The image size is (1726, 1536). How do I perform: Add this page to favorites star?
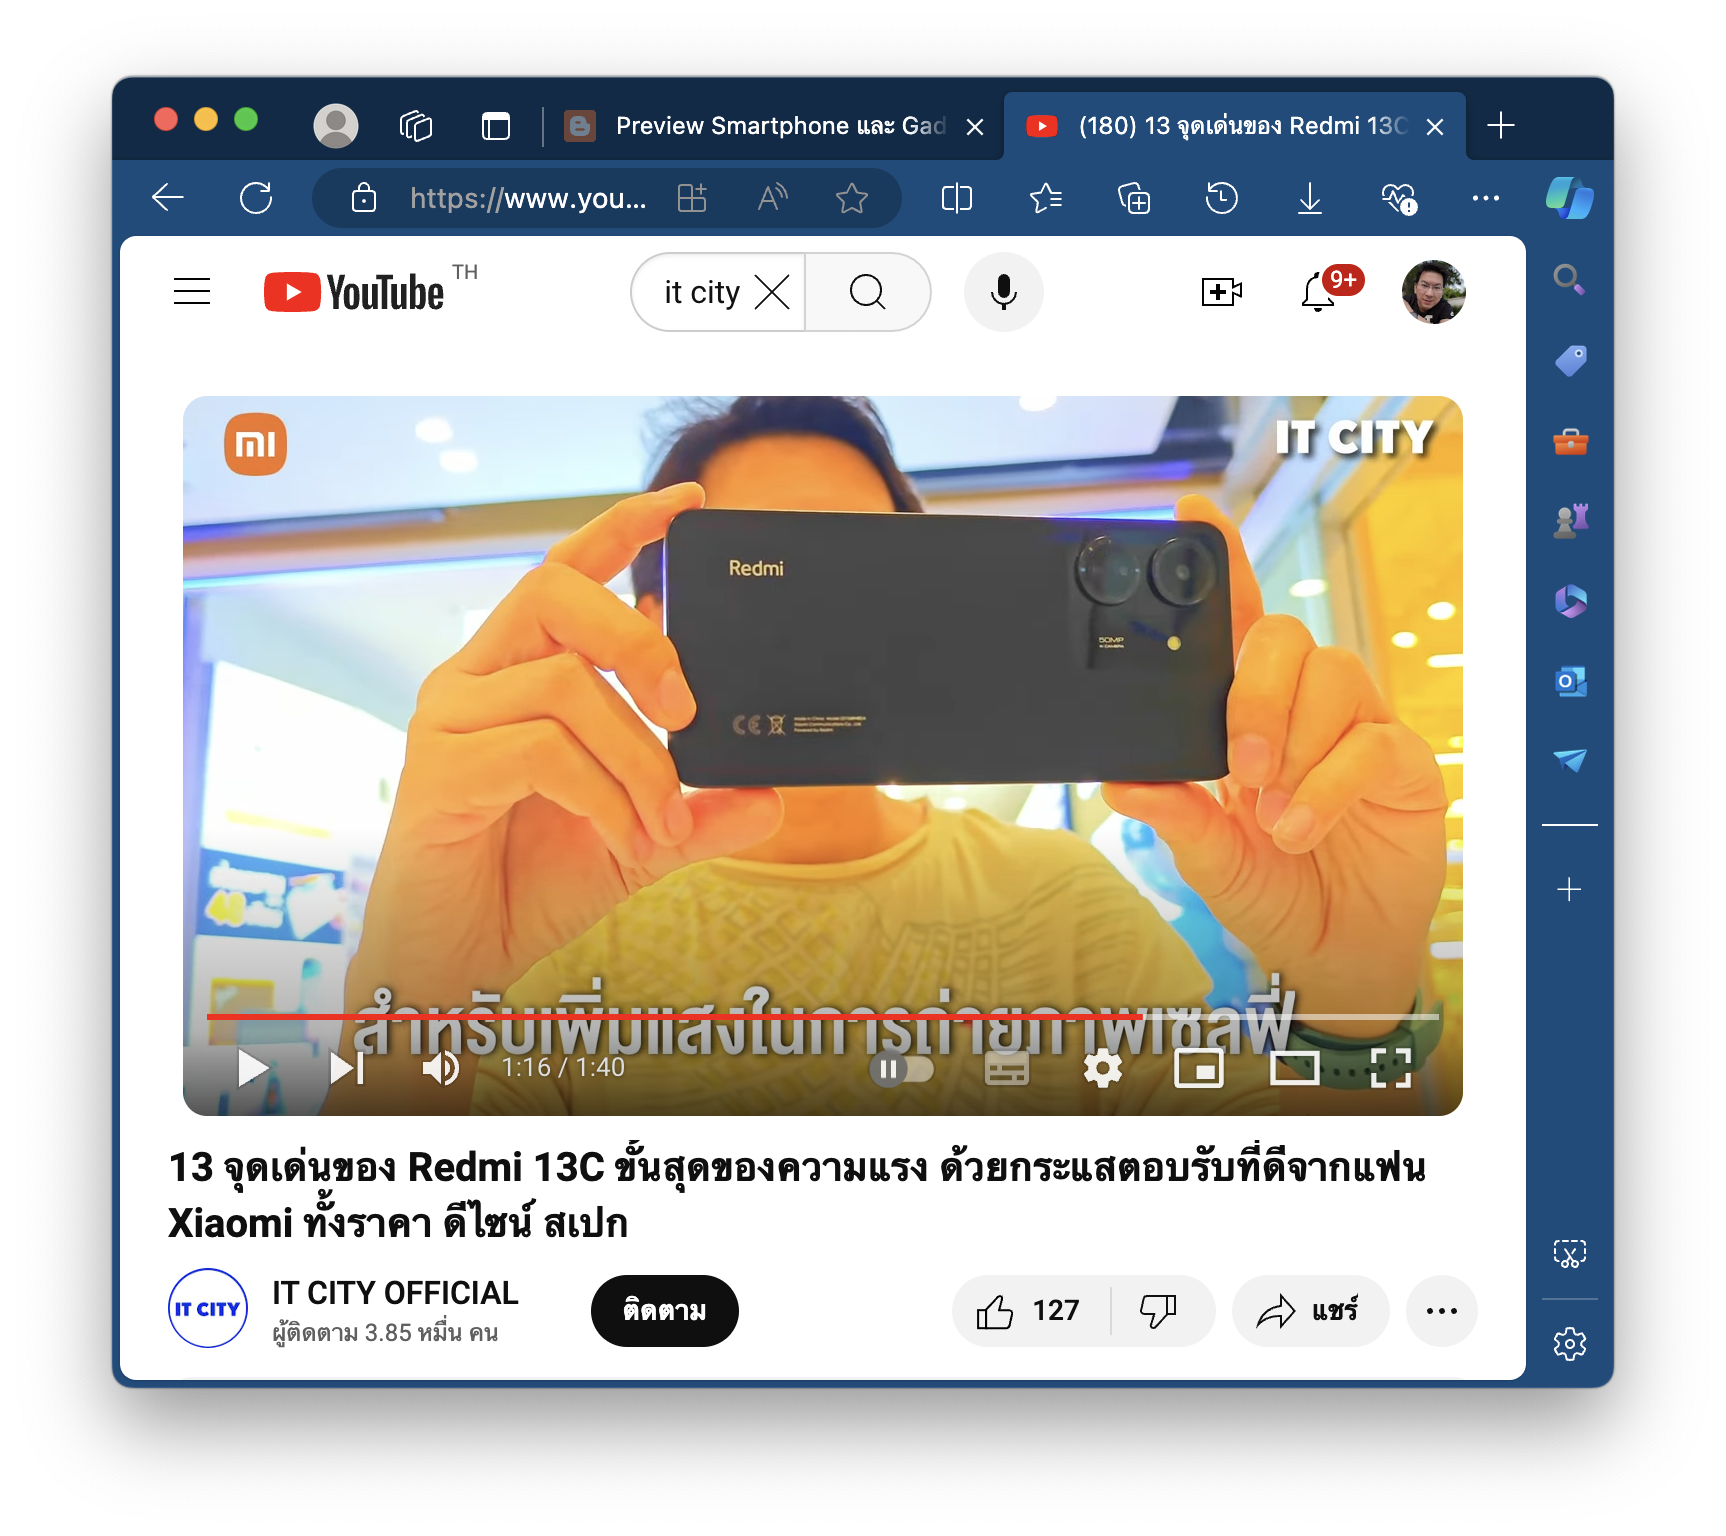[x=852, y=198]
